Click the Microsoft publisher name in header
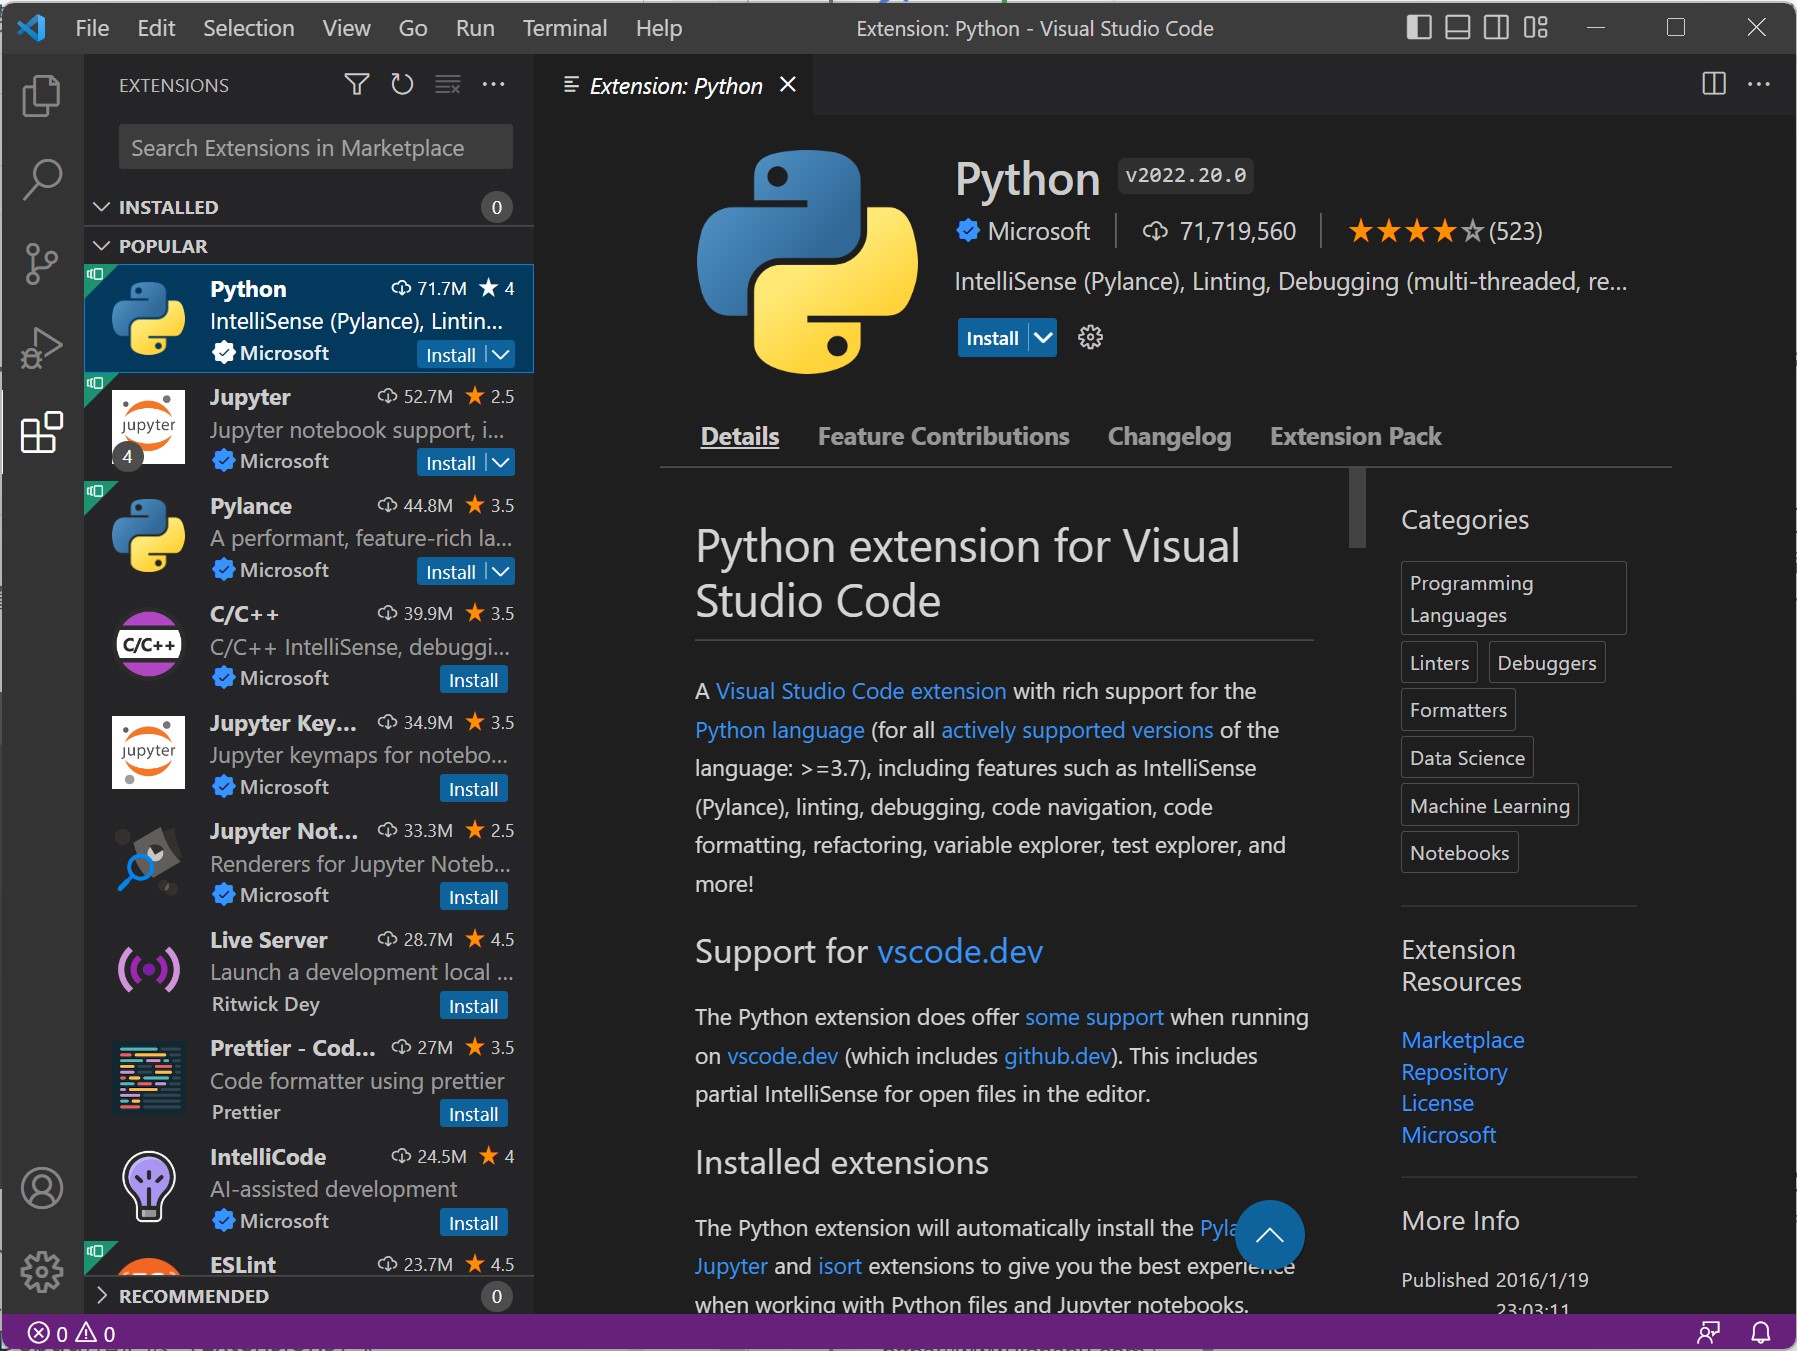 1038,231
